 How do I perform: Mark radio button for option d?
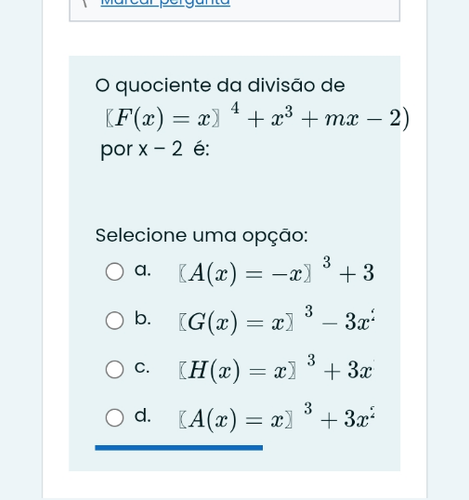tap(115, 418)
